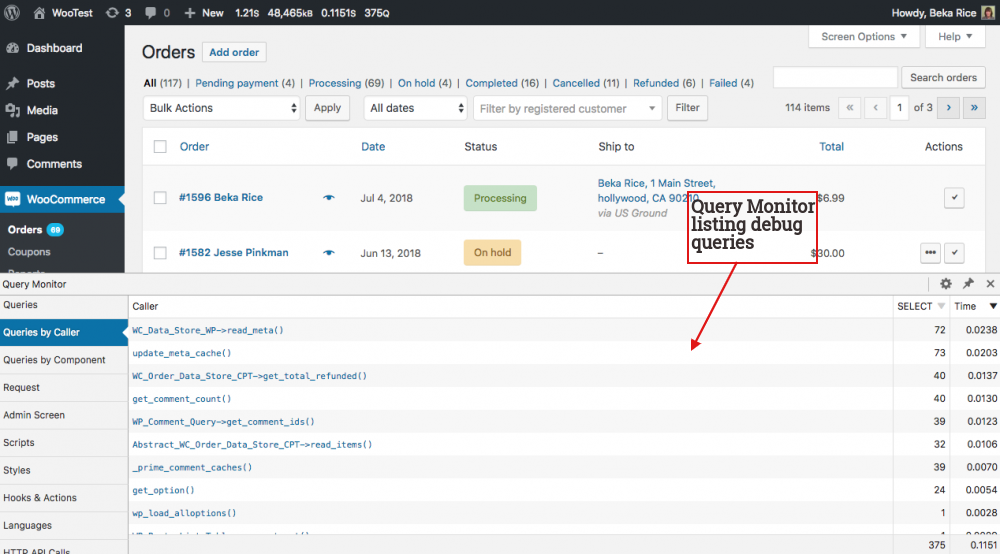This screenshot has width=1000, height=554.
Task: Open Query Monitor settings gear
Action: pyautogui.click(x=946, y=284)
